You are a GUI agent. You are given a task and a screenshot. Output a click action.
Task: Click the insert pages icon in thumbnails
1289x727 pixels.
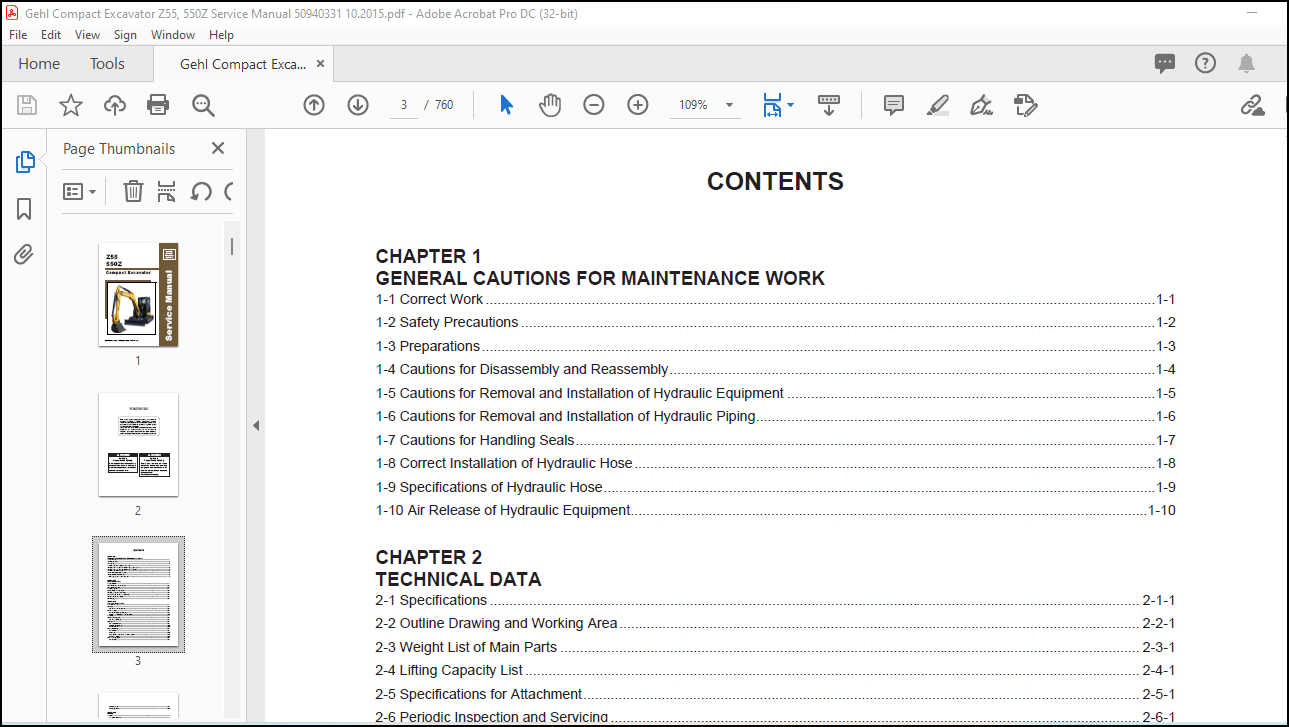[x=167, y=191]
